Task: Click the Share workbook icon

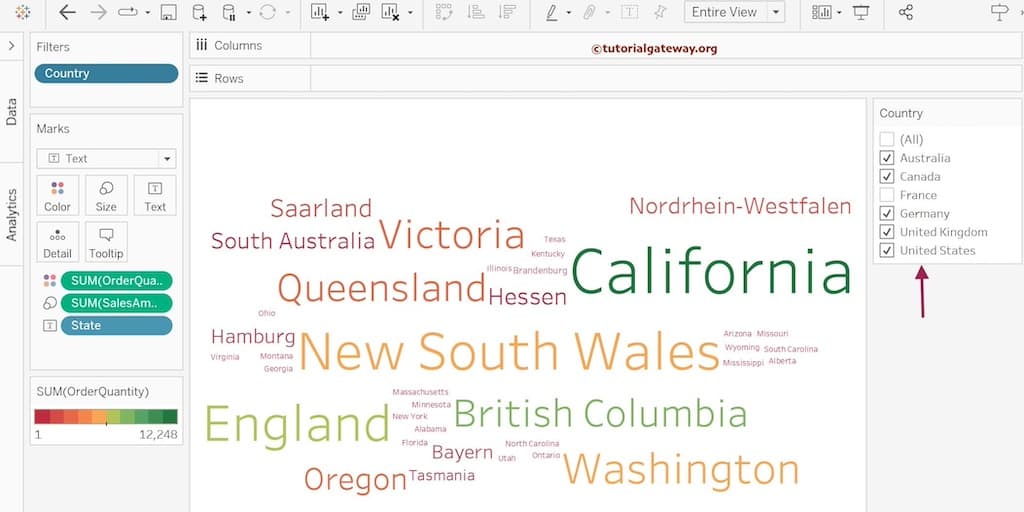Action: (x=905, y=12)
